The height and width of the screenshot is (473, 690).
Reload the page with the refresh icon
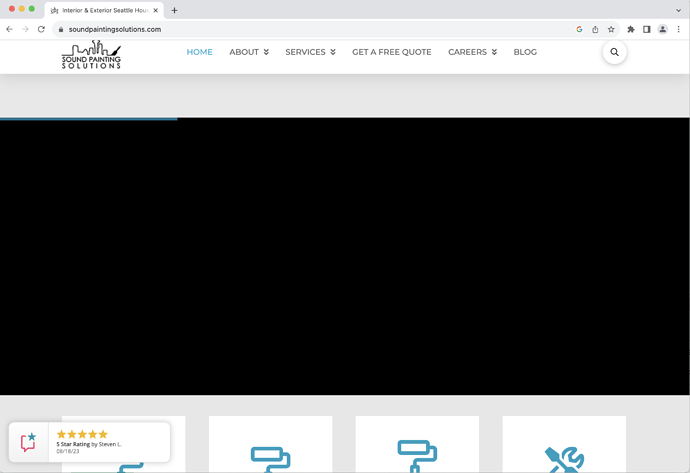coord(41,29)
